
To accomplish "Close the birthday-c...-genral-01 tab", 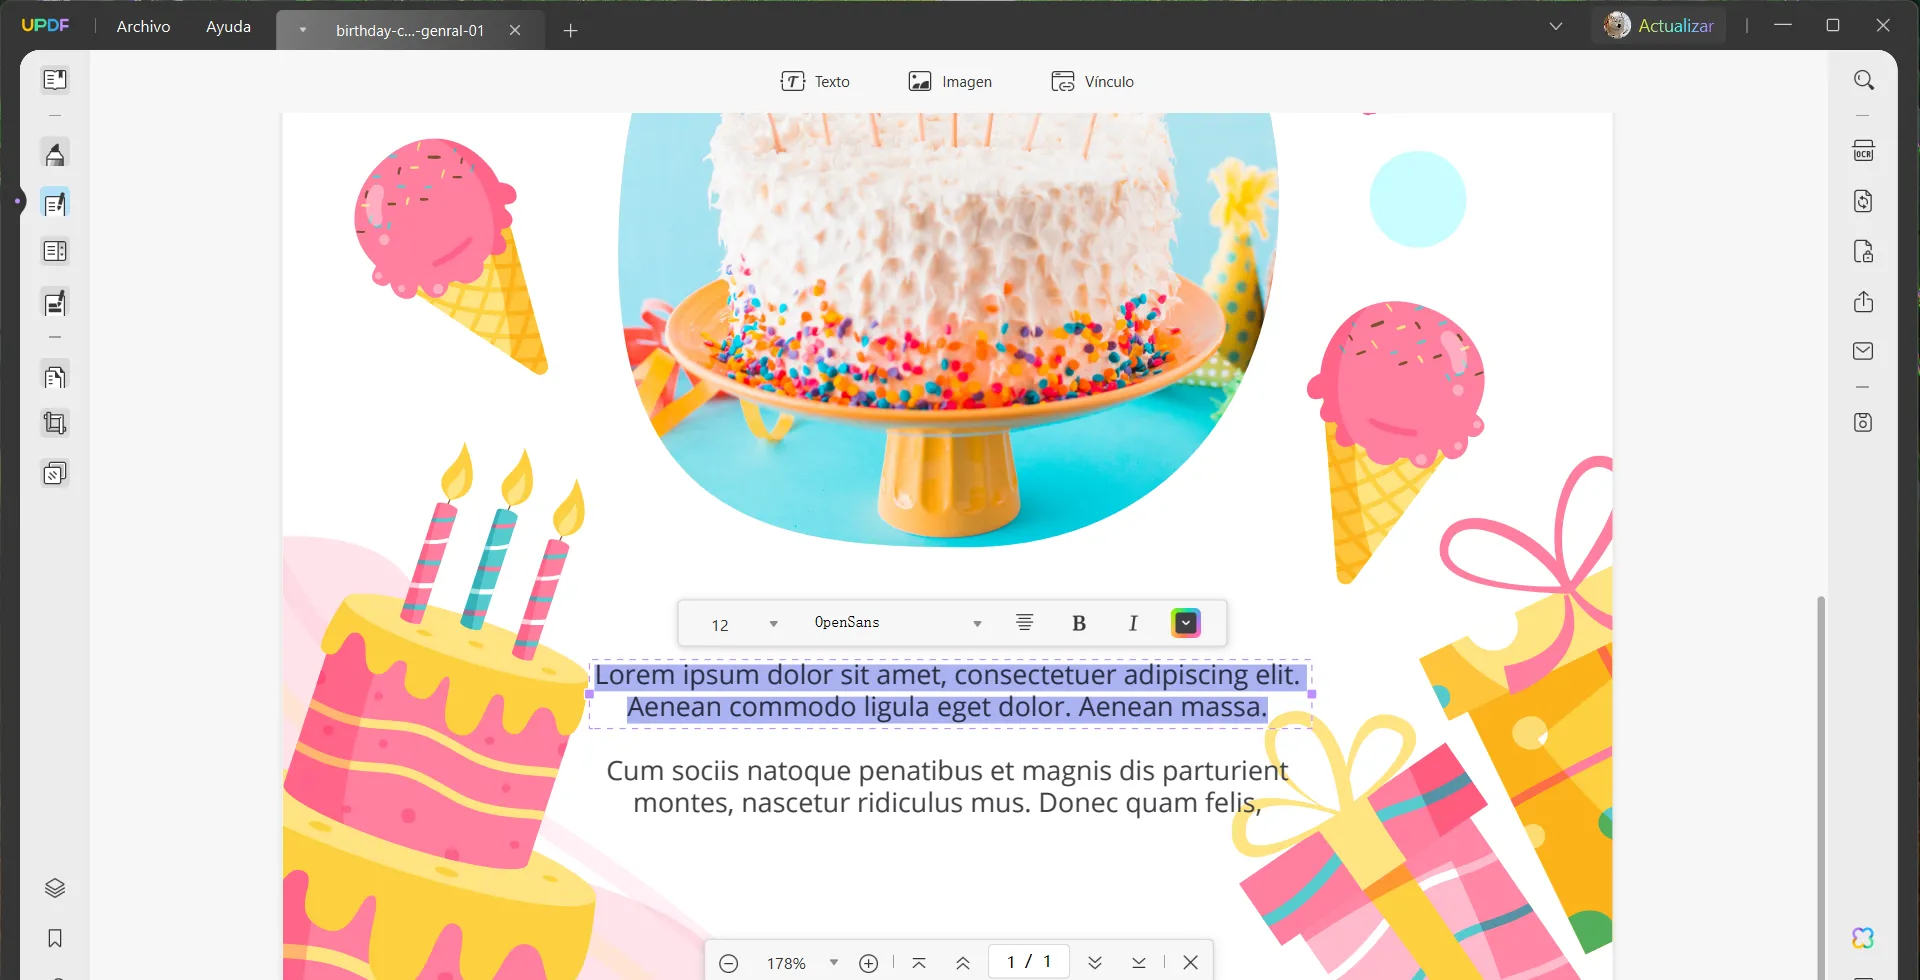I will (x=515, y=30).
